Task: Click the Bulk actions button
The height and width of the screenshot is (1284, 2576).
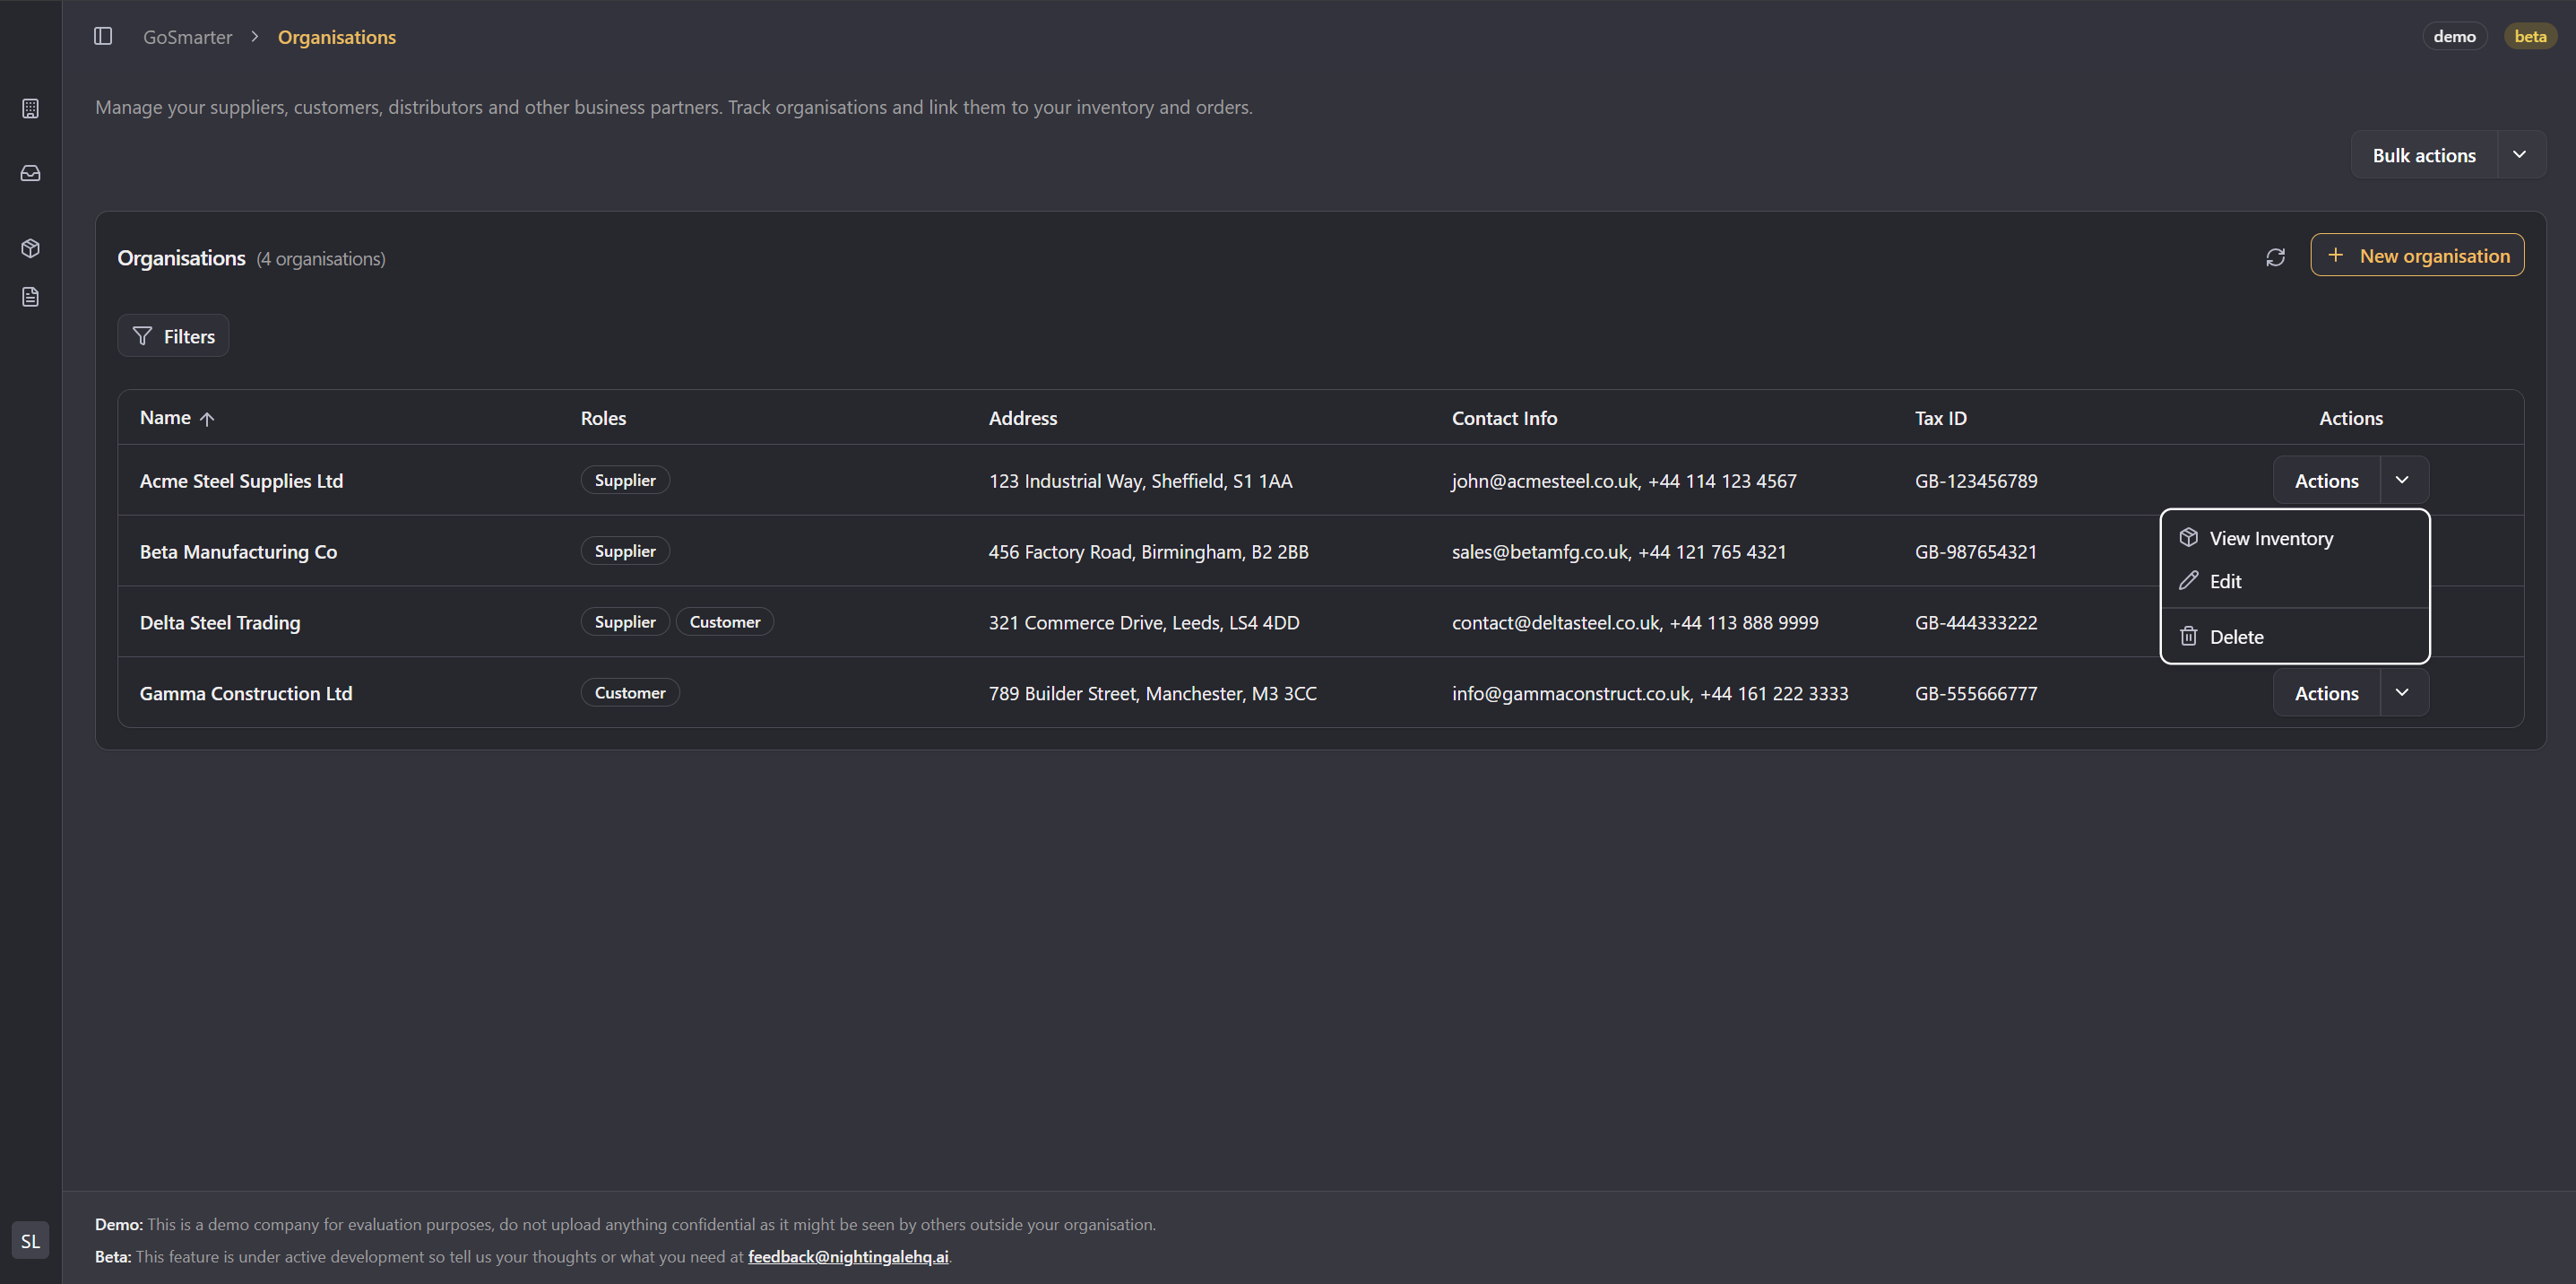Action: (2423, 155)
